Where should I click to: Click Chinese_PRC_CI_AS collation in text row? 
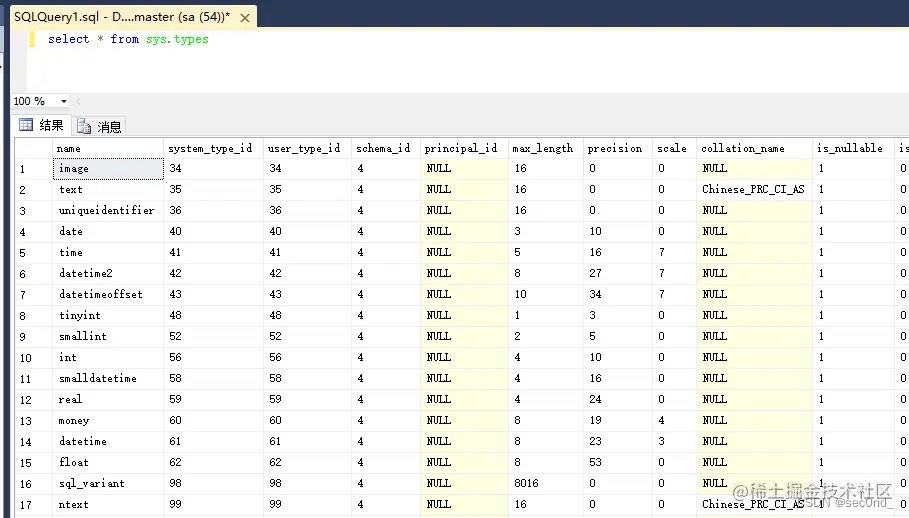point(754,189)
